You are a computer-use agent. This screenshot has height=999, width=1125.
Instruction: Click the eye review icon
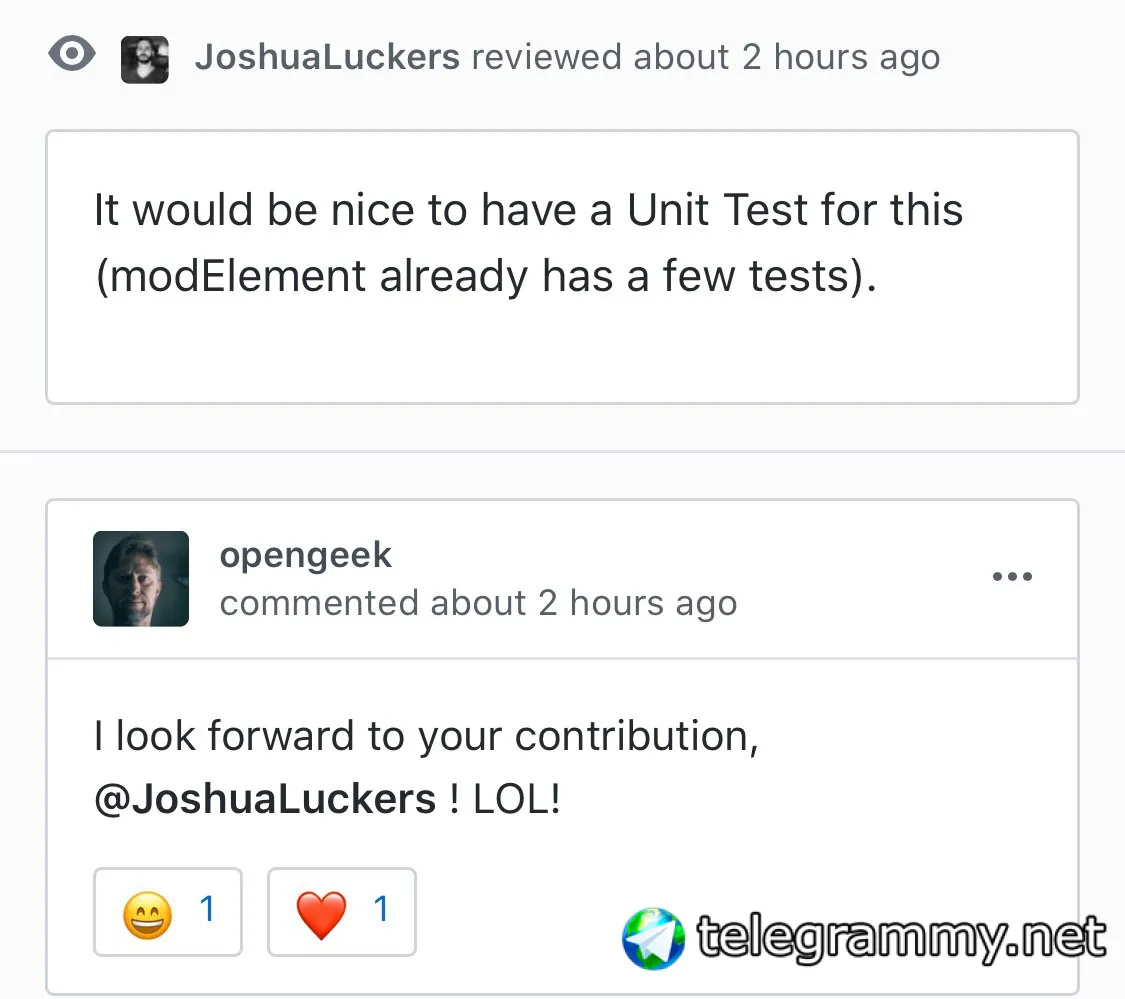[x=72, y=55]
